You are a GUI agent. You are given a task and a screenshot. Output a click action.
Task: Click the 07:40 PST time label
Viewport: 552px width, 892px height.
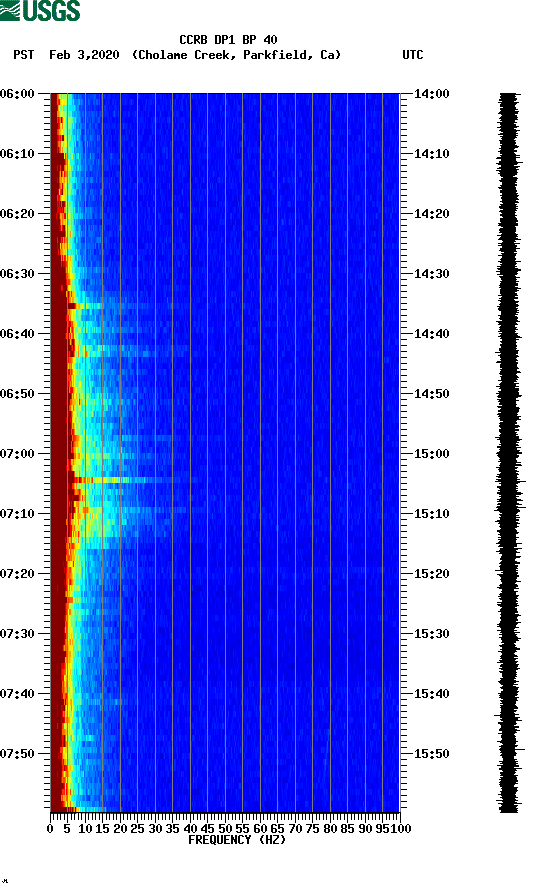coord(17,694)
